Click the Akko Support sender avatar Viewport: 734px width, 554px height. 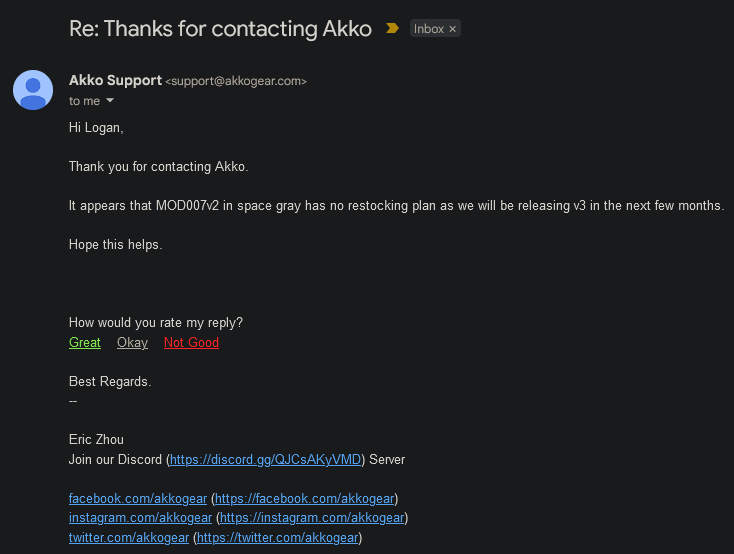point(33,90)
